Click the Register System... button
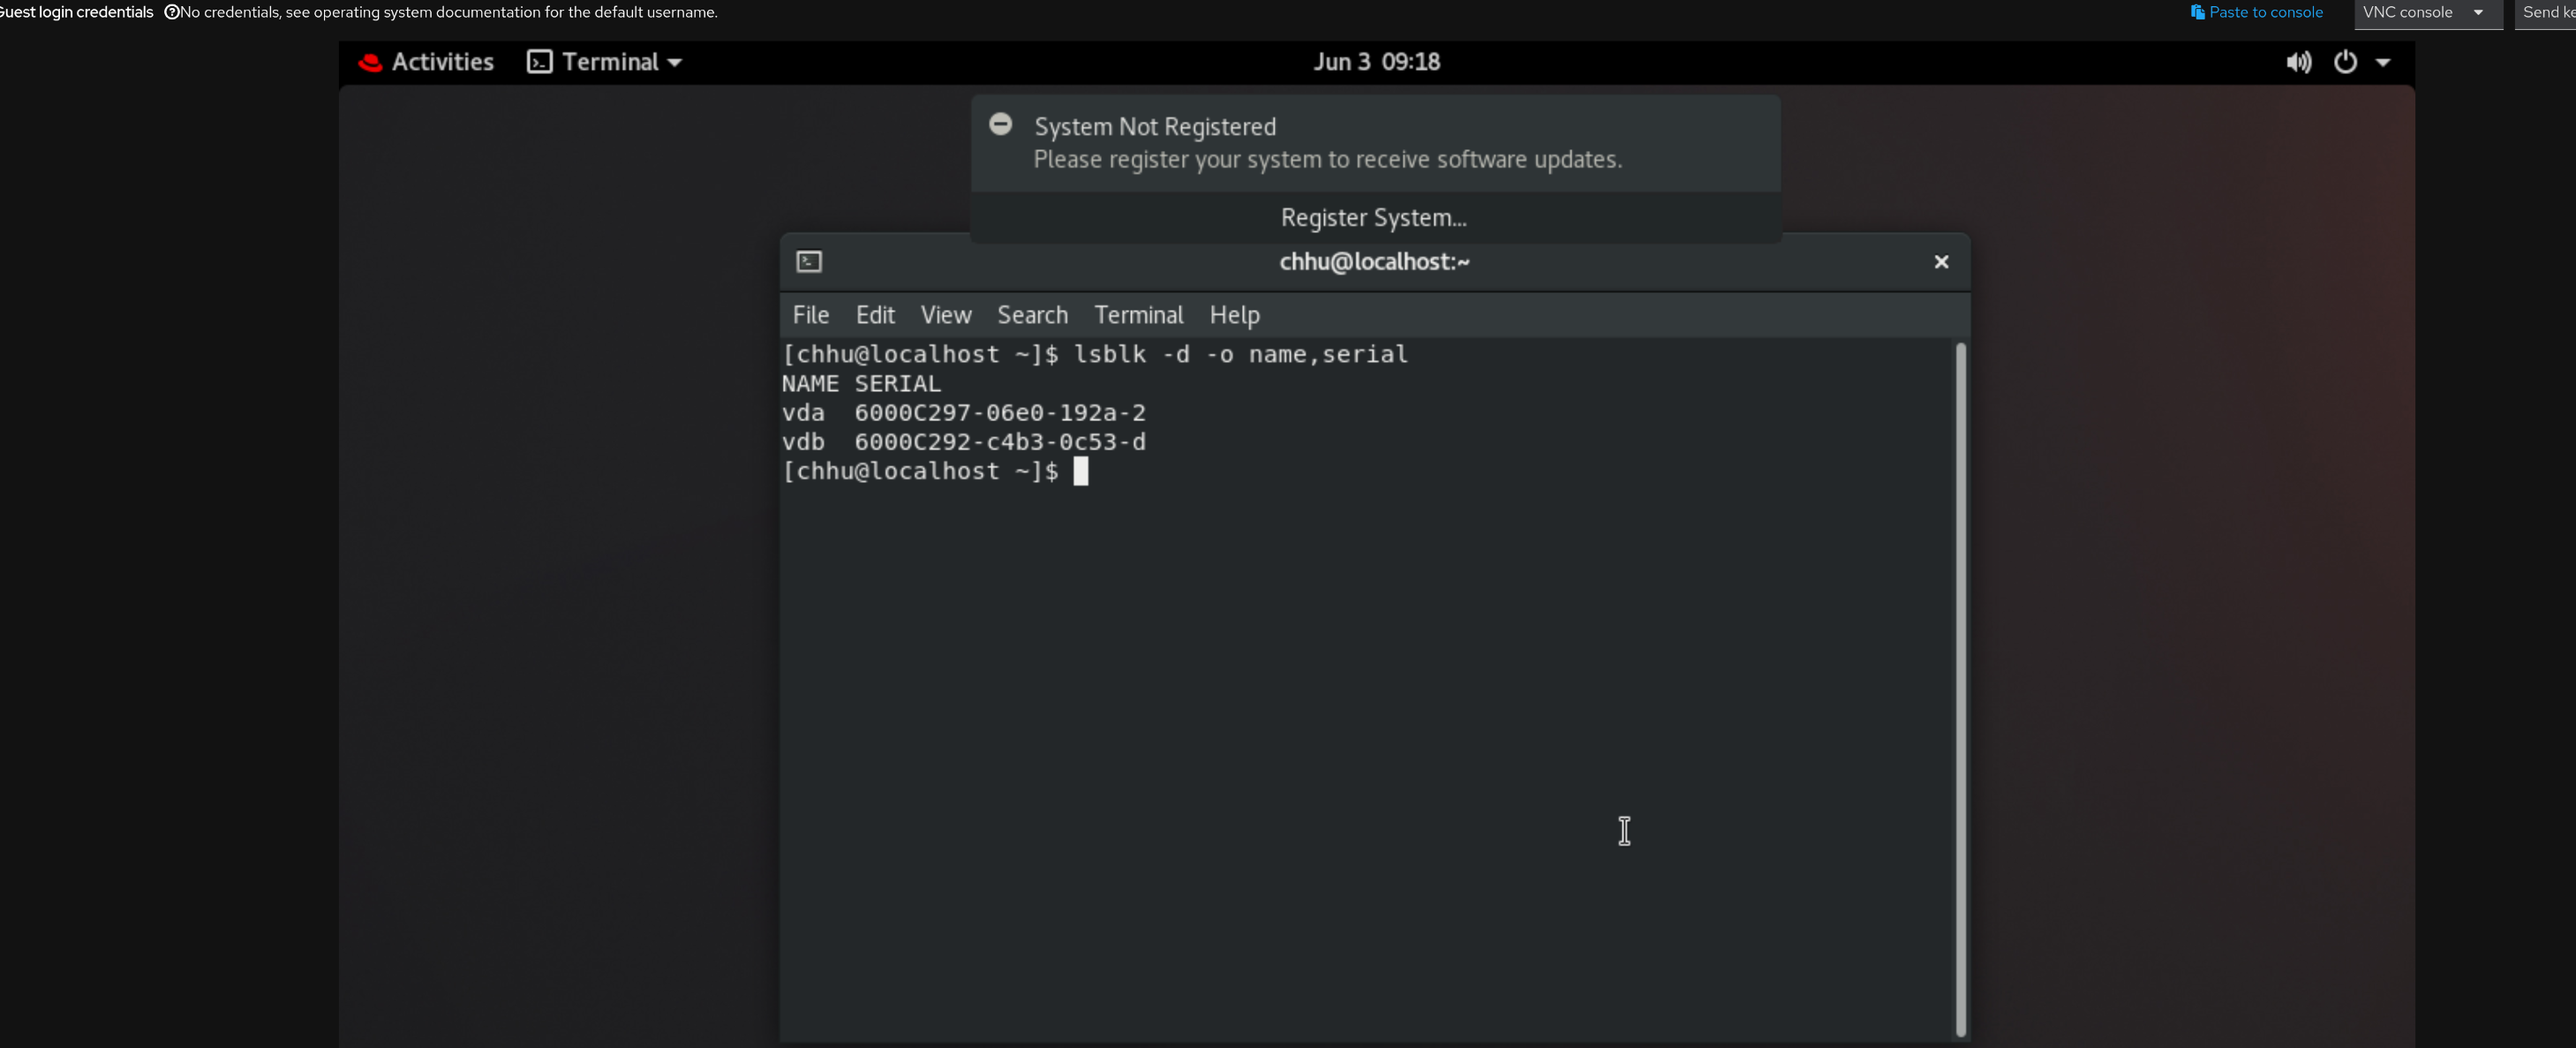The width and height of the screenshot is (2576, 1048). pyautogui.click(x=1373, y=218)
